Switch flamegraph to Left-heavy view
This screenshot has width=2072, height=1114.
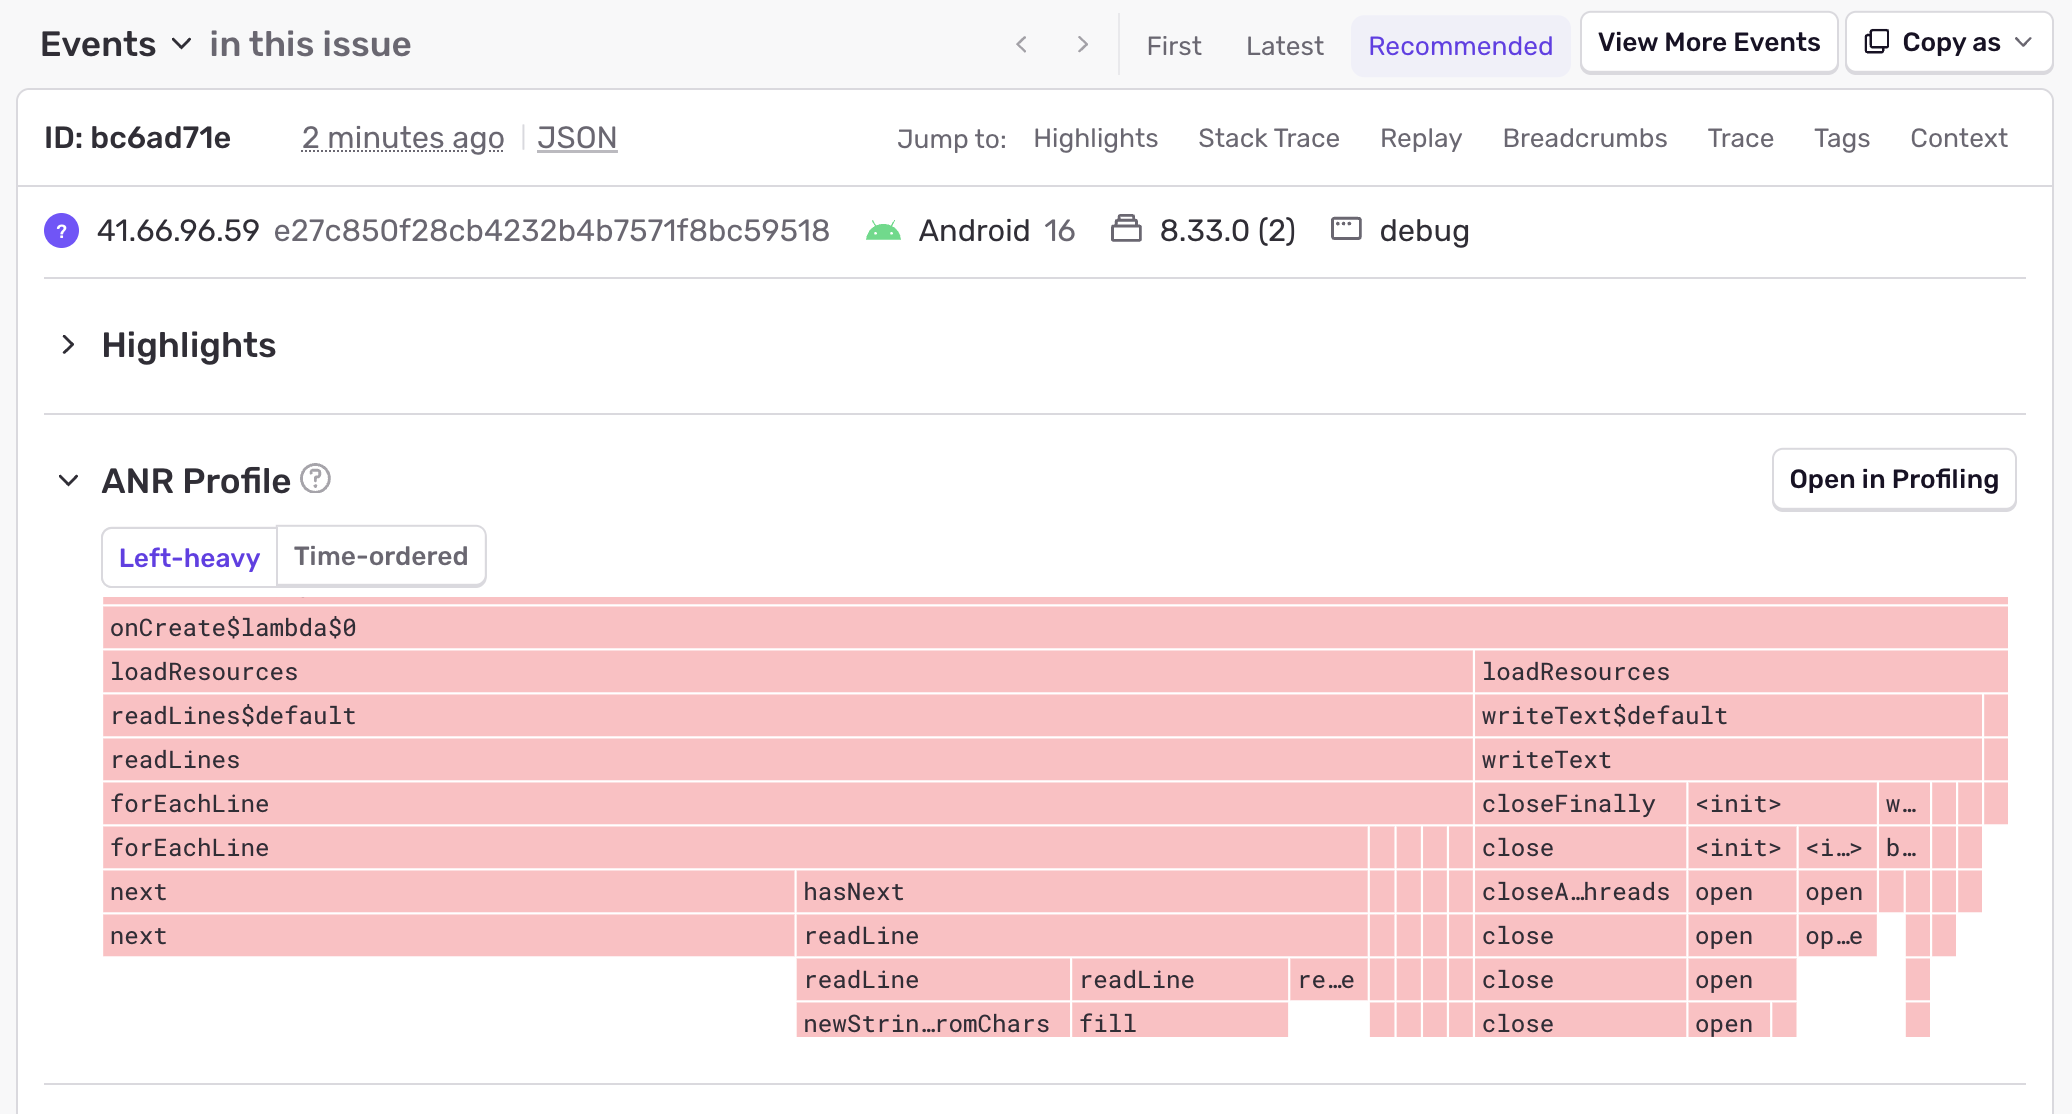[x=189, y=557]
